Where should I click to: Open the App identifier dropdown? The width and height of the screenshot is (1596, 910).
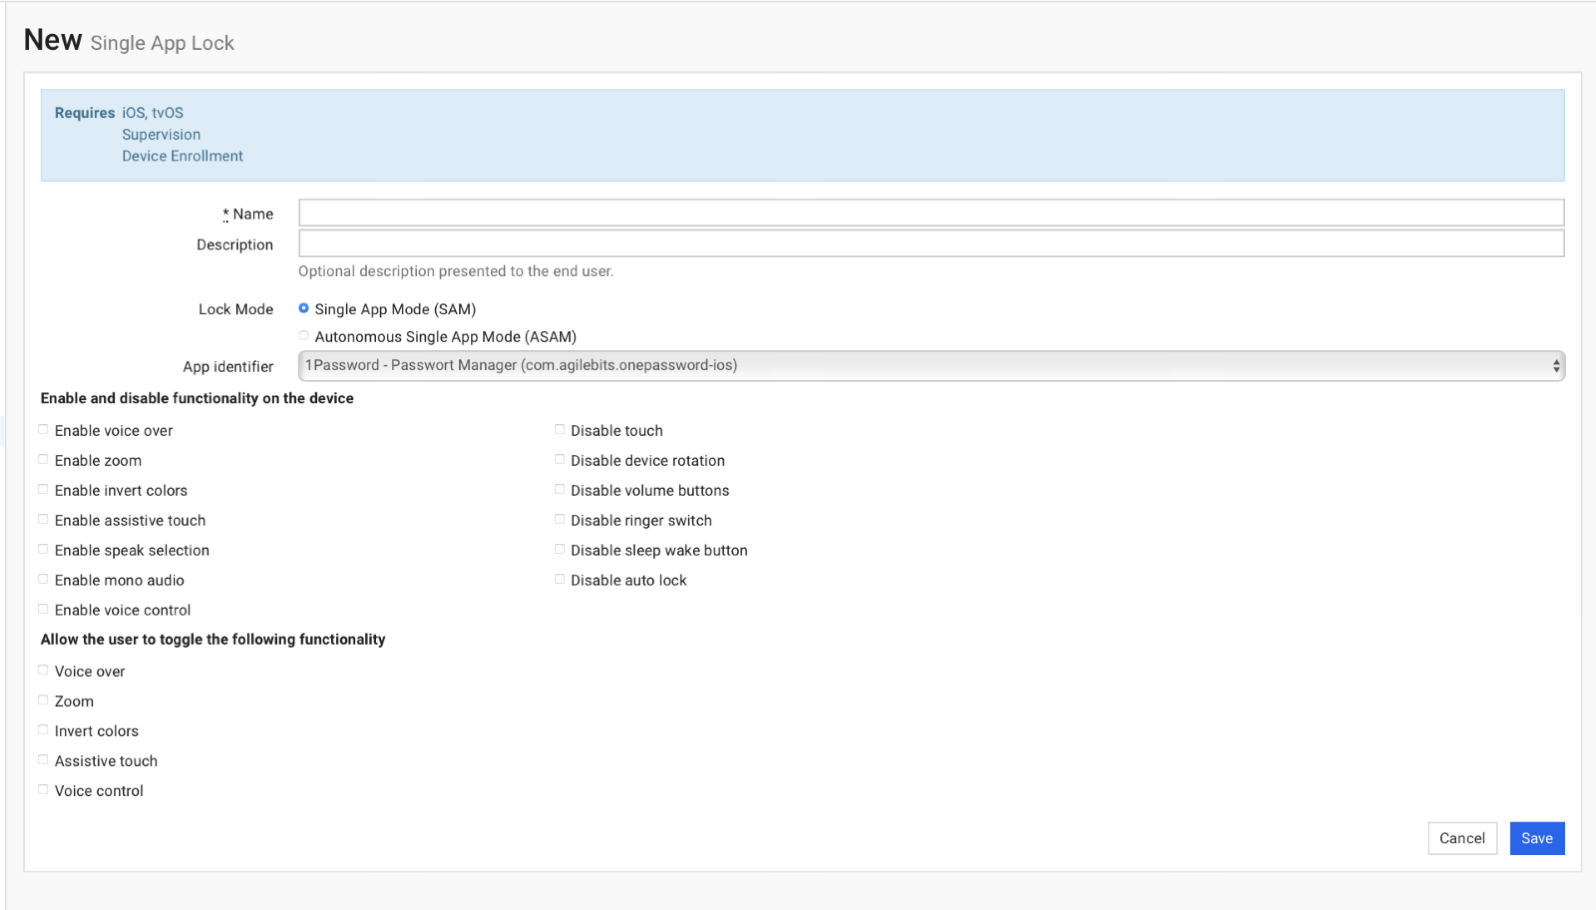931,366
